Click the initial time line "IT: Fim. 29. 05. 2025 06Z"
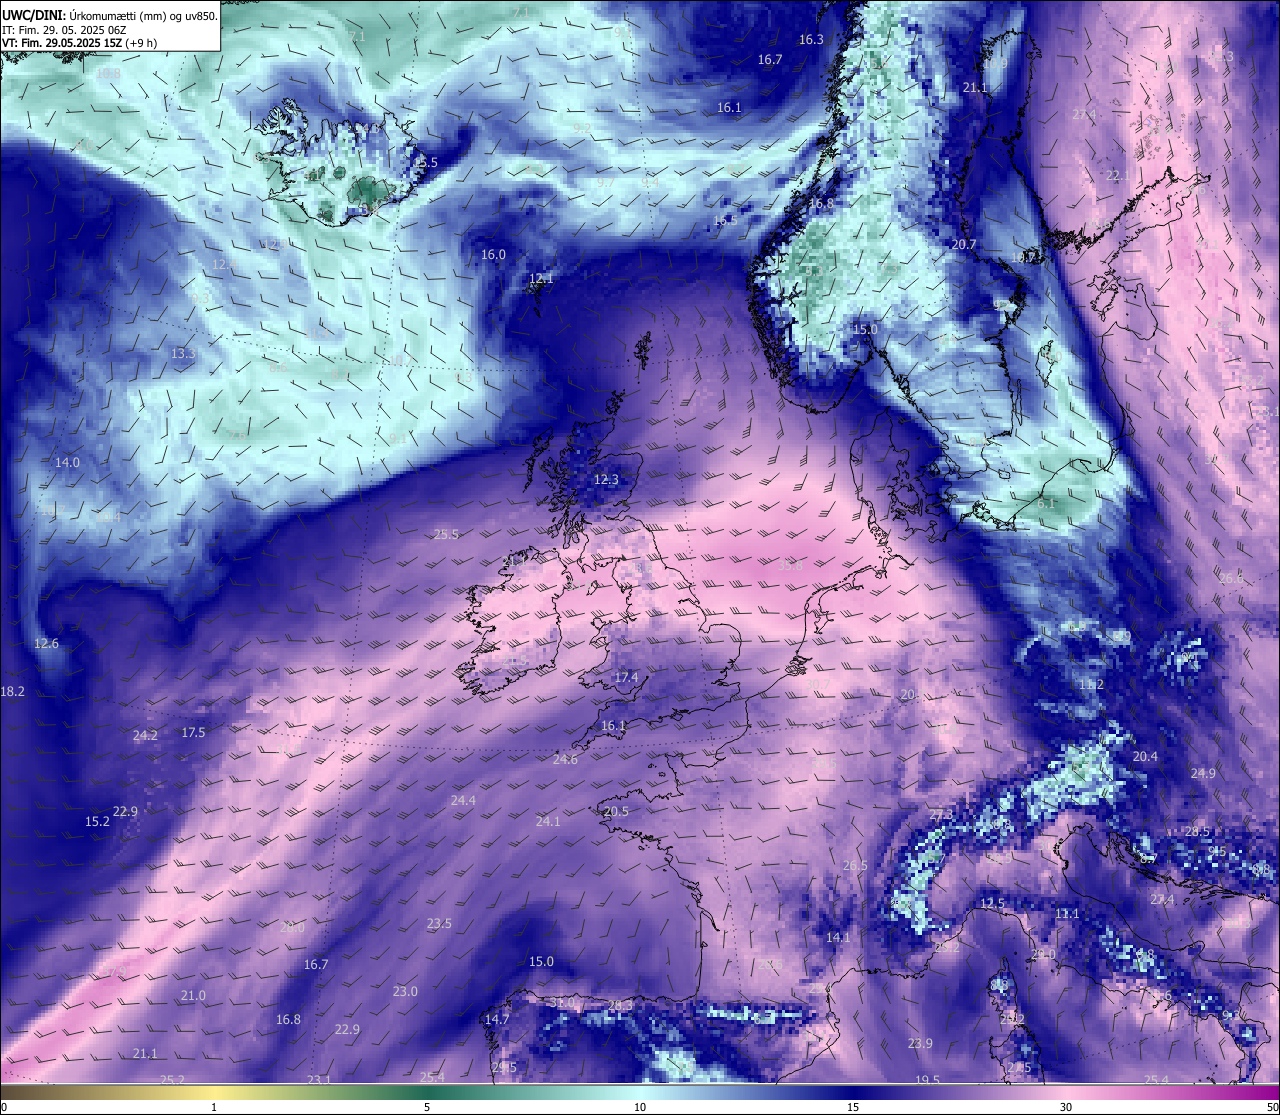The width and height of the screenshot is (1280, 1115). tap(64, 30)
